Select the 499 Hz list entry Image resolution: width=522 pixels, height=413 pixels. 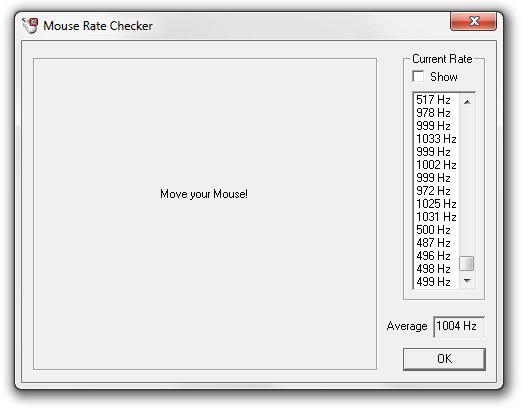[x=436, y=282]
